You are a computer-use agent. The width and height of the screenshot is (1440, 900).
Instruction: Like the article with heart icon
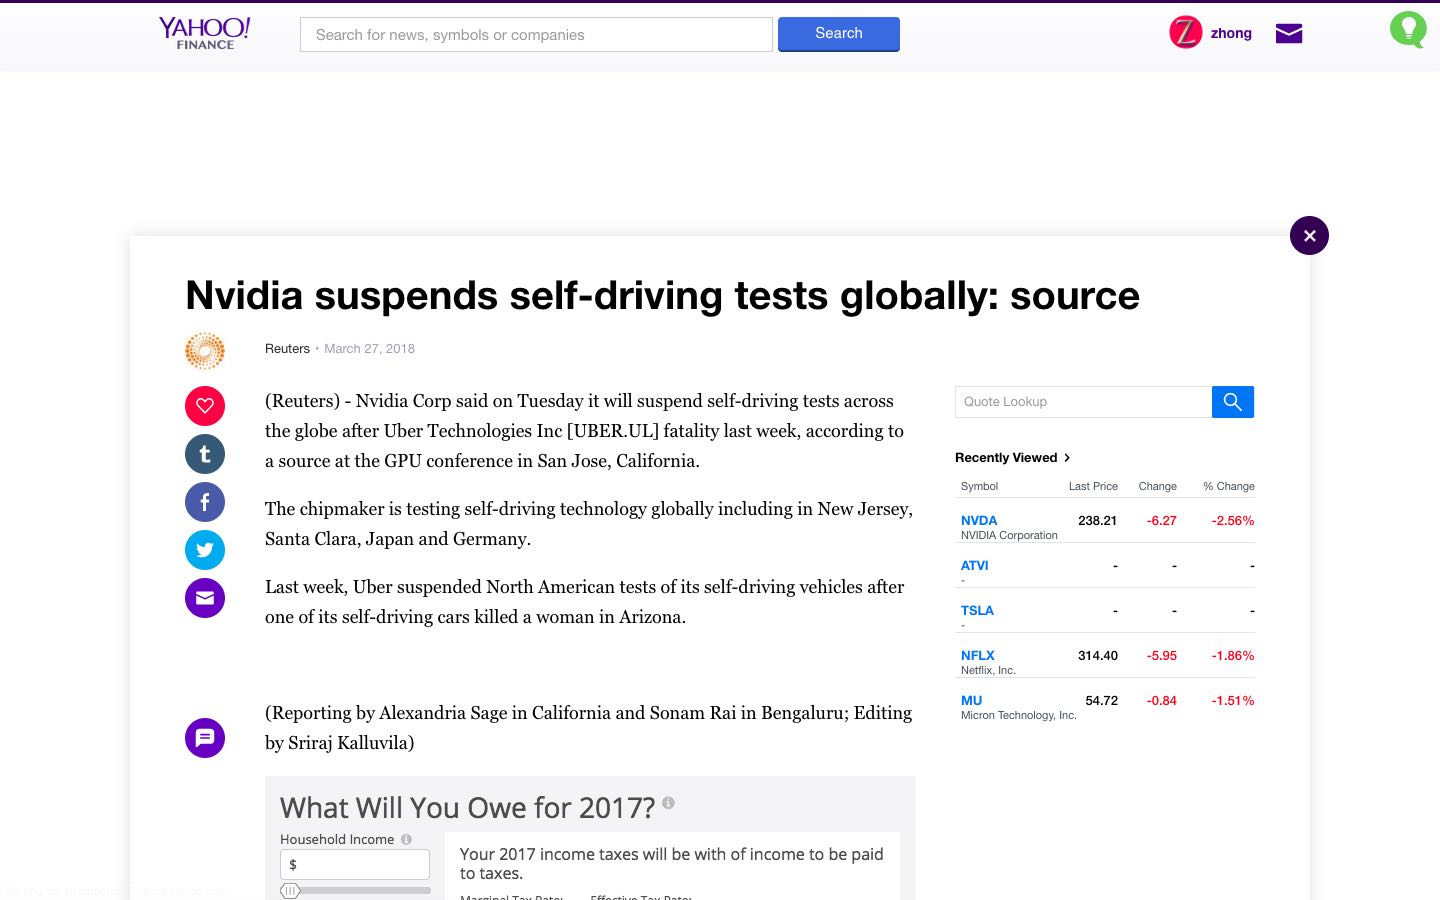(205, 406)
